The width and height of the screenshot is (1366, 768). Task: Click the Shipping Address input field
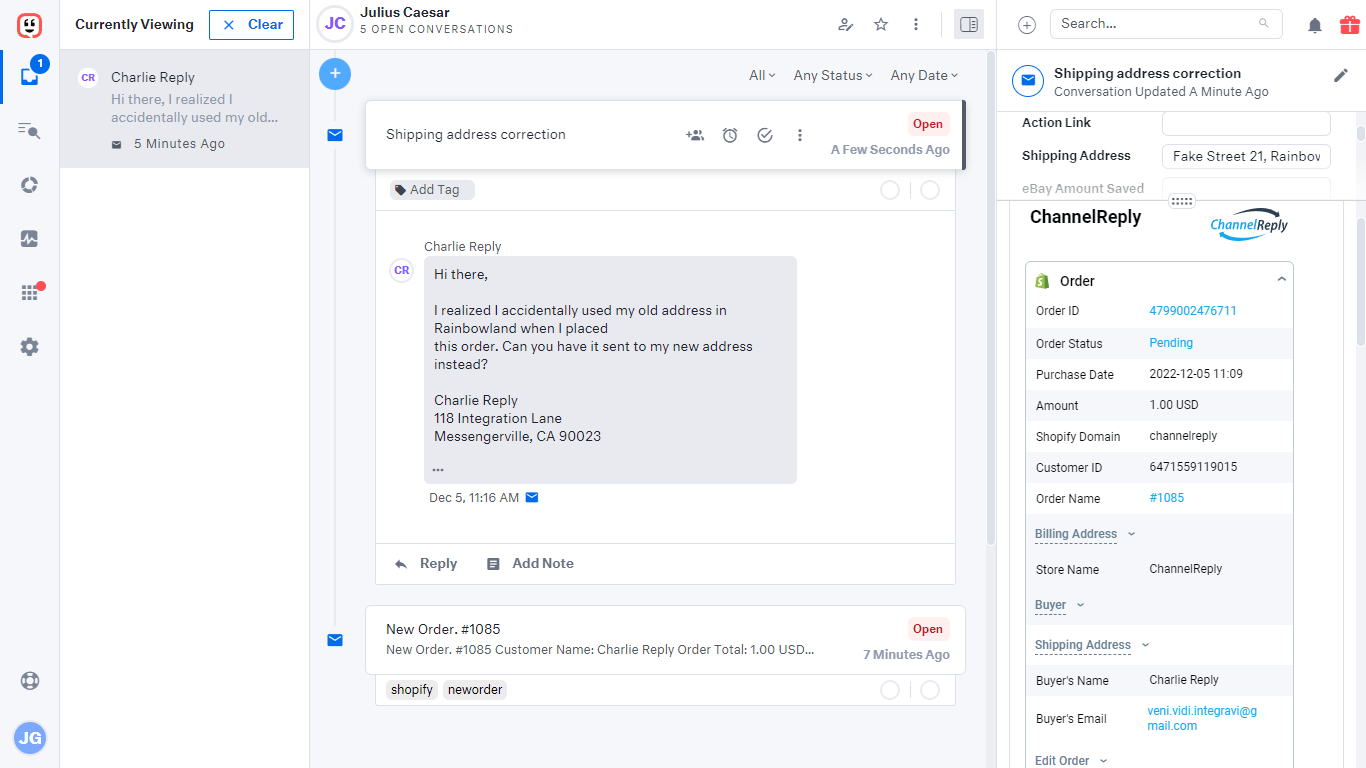(x=1246, y=156)
